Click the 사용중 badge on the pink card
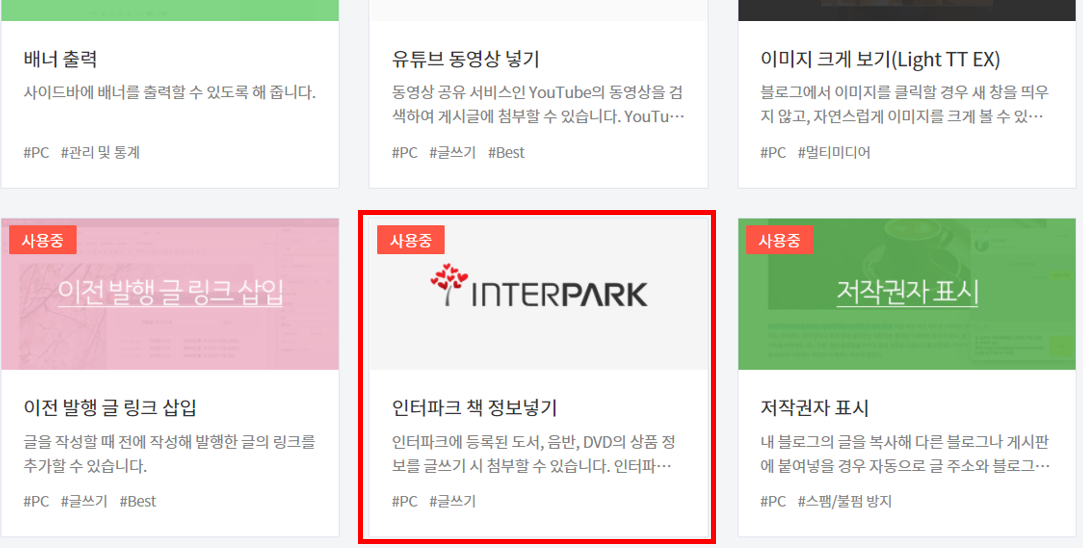This screenshot has width=1083, height=548. [x=43, y=240]
